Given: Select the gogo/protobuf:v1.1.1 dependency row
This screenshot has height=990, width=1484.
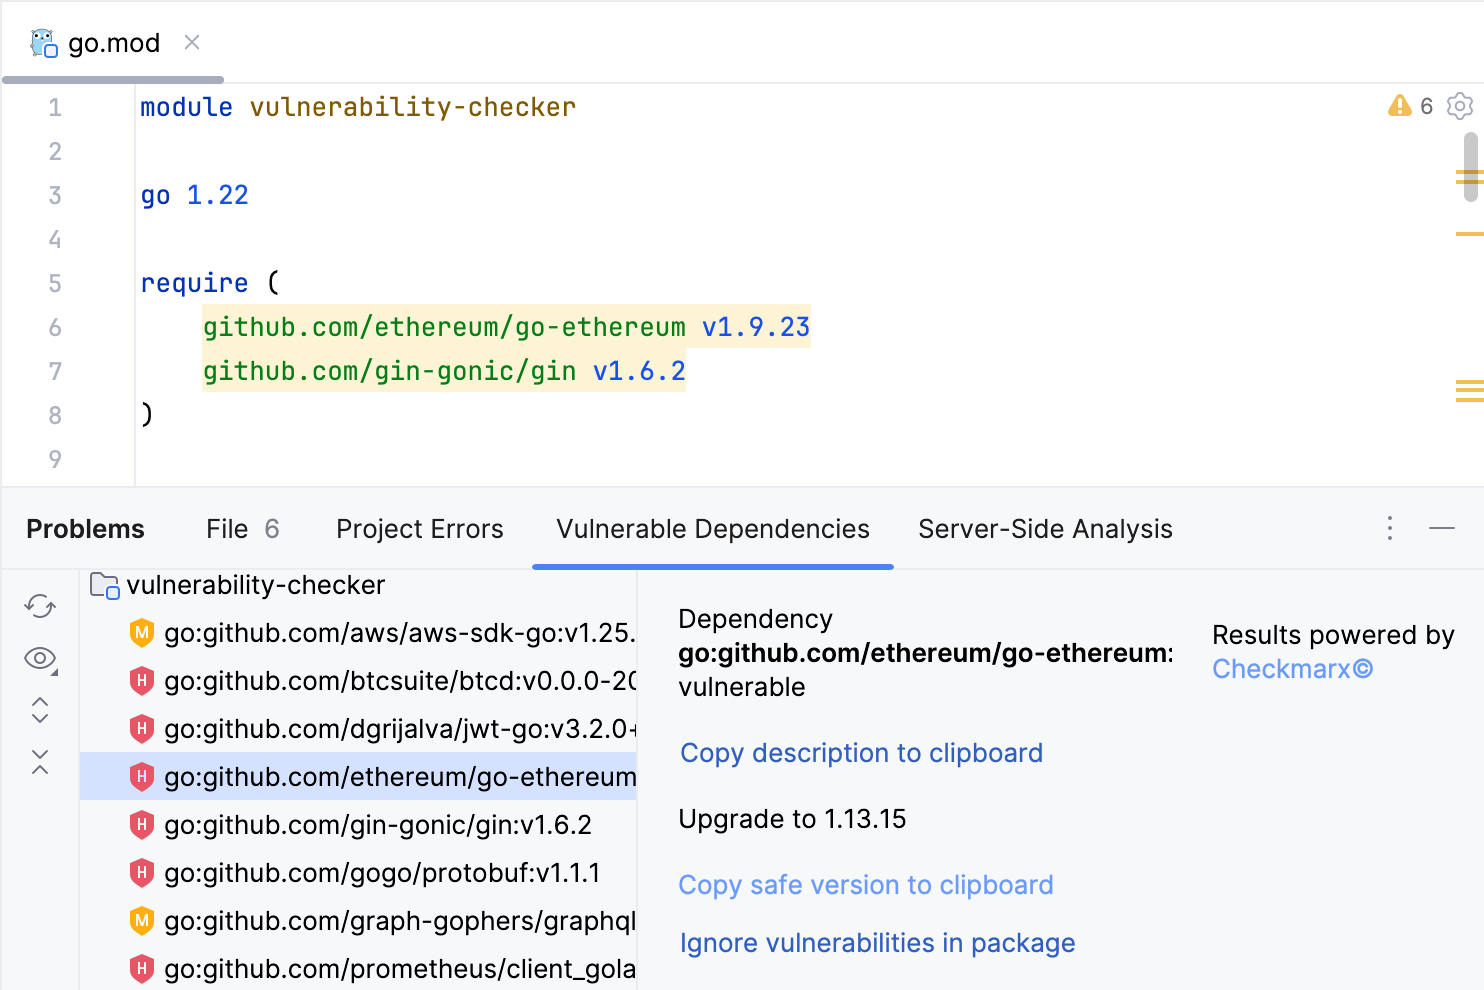Looking at the screenshot, I should 358,873.
